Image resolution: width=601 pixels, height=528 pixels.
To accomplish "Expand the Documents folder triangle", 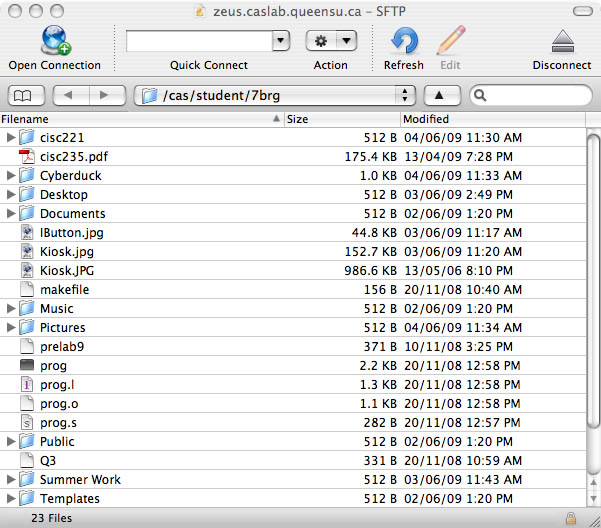I will [11, 213].
